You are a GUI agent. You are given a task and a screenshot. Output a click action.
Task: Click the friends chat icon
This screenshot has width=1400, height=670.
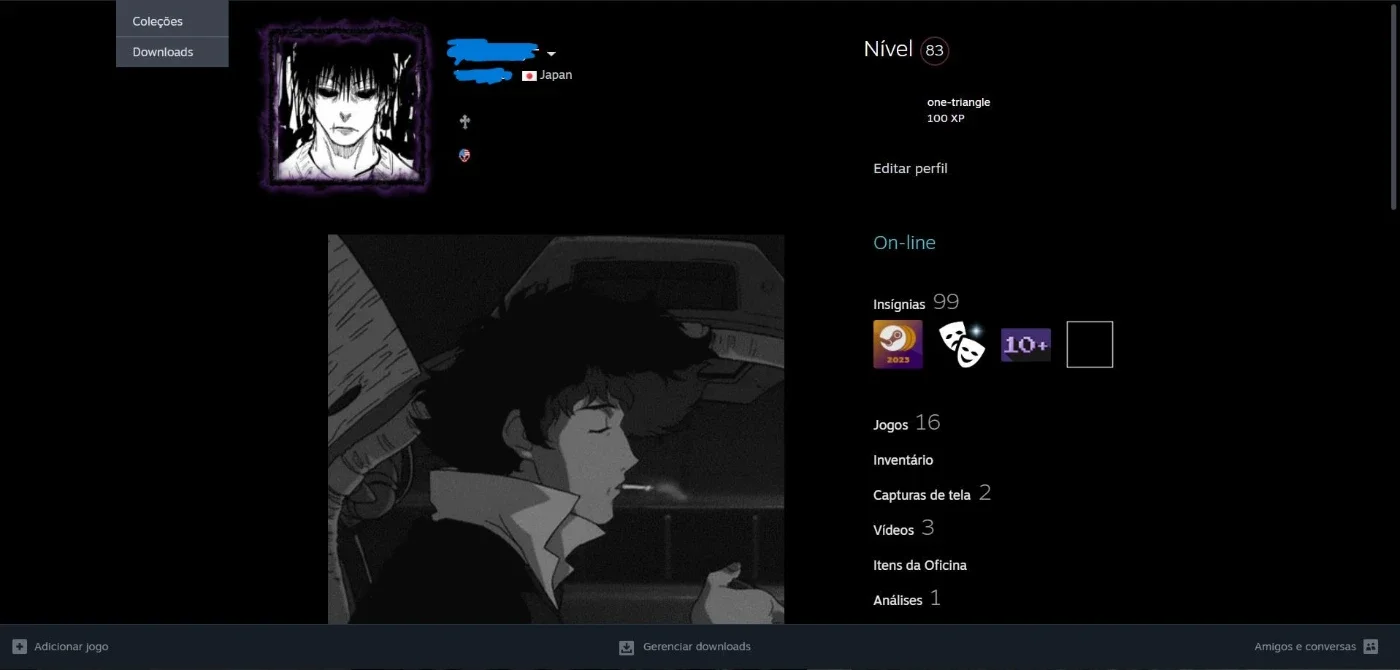coord(1371,647)
